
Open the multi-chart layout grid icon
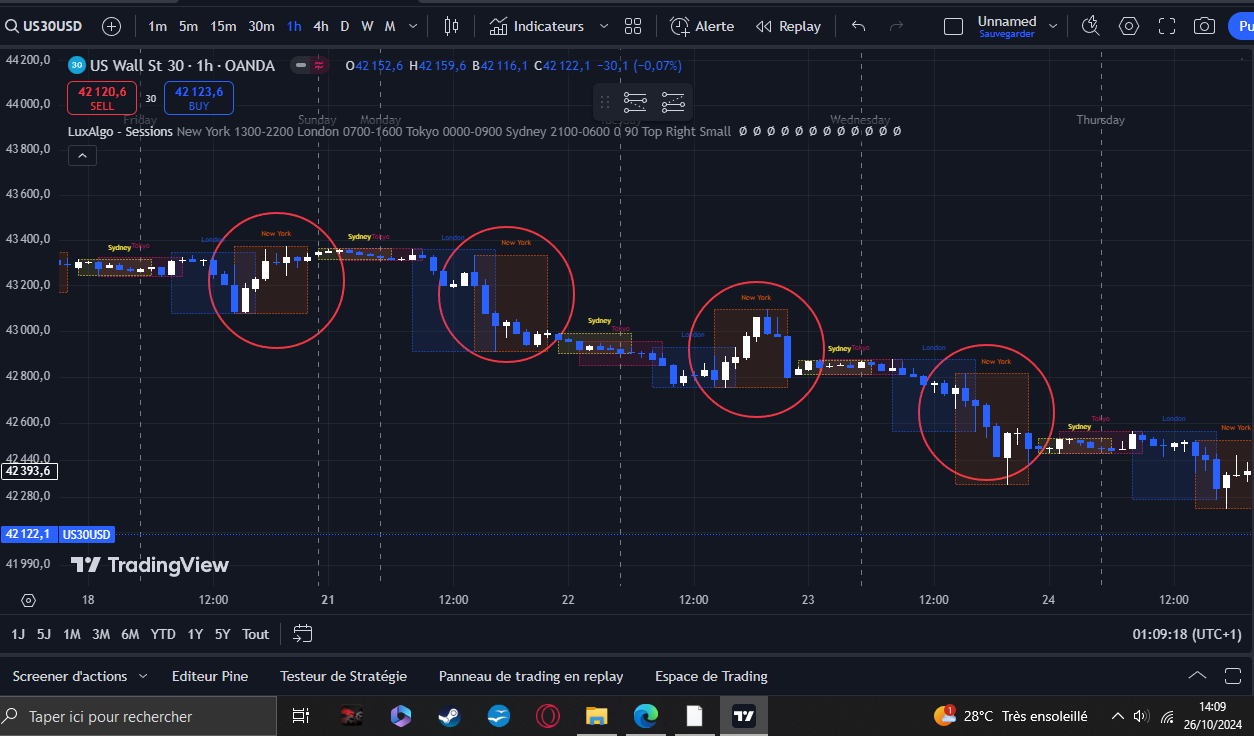pos(633,26)
